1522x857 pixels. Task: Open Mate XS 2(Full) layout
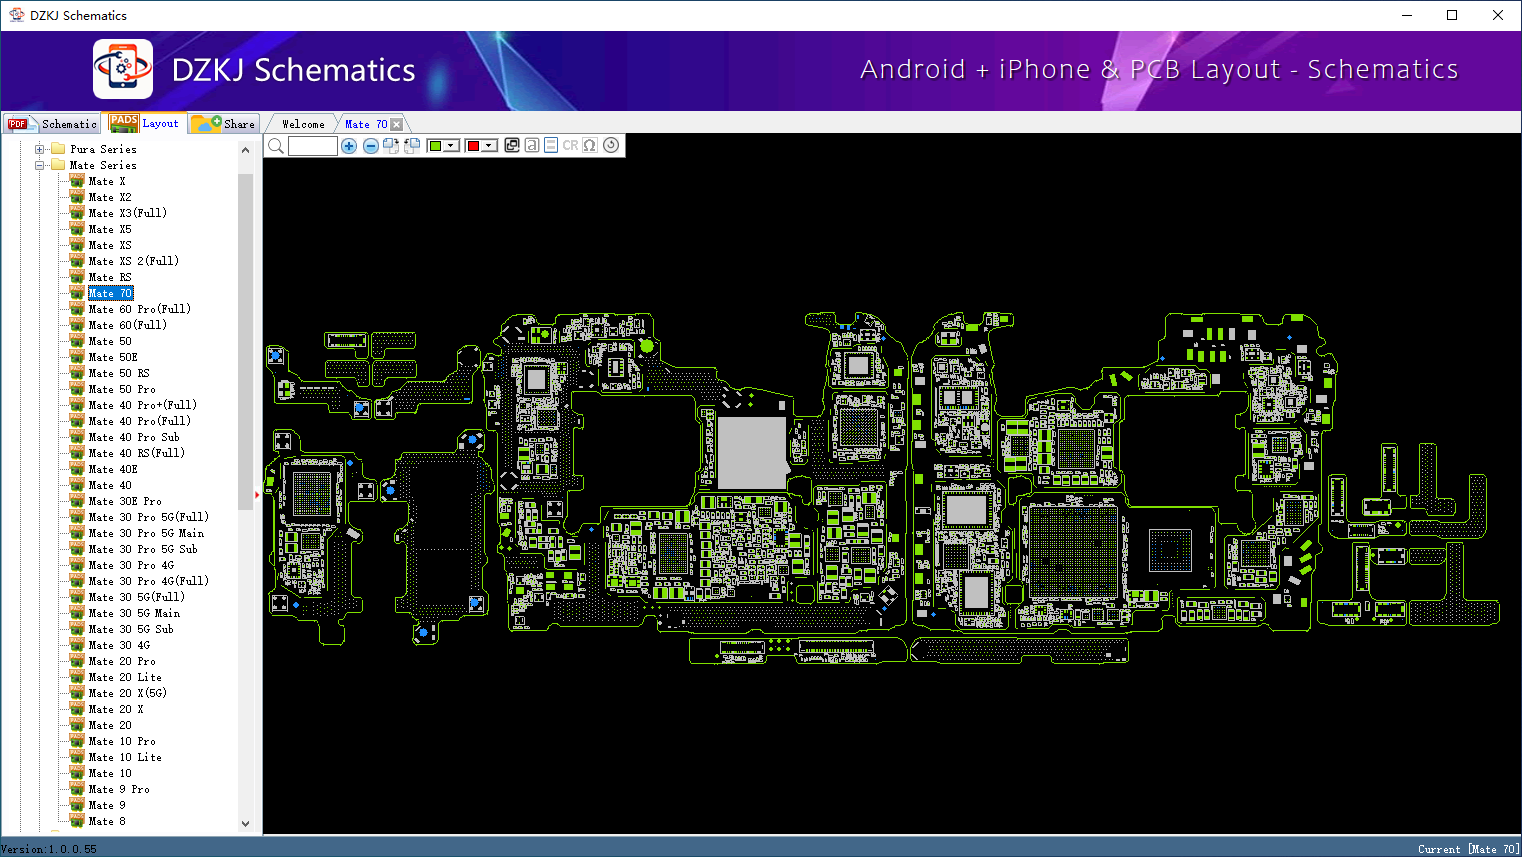(134, 261)
